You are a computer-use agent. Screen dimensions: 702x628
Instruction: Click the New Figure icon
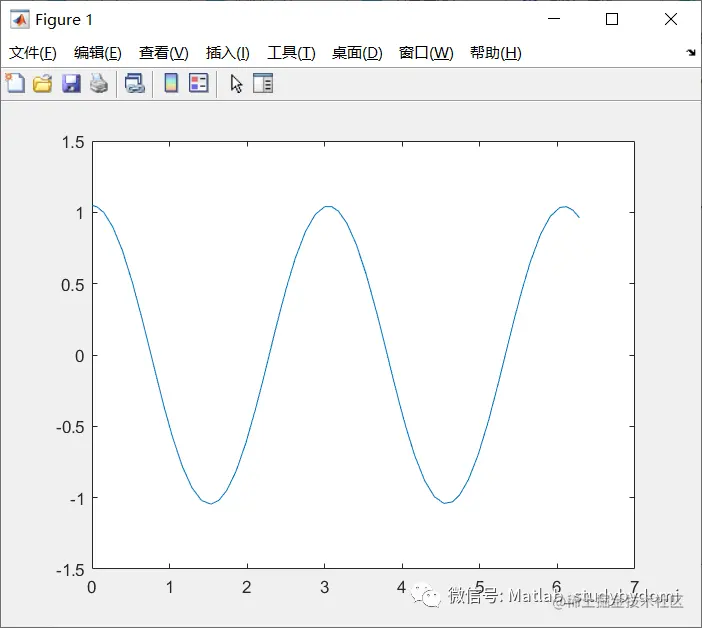(15, 83)
